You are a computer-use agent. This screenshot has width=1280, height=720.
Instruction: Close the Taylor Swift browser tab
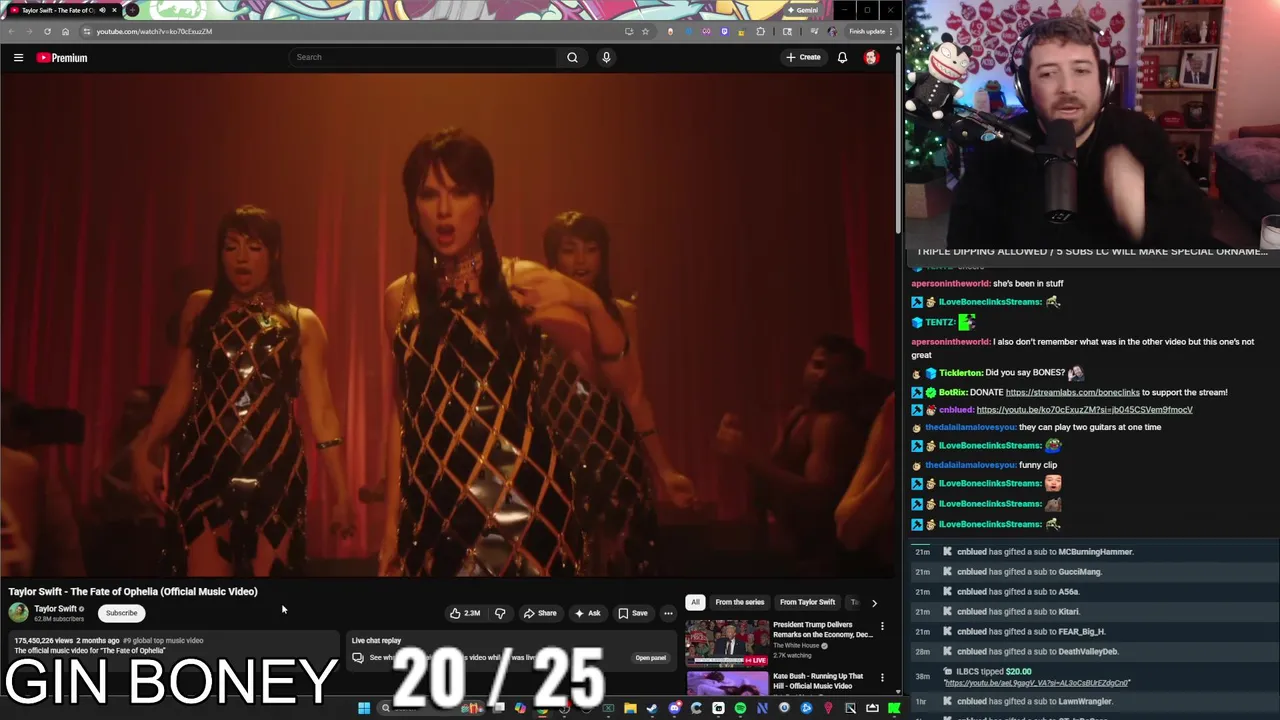click(114, 10)
